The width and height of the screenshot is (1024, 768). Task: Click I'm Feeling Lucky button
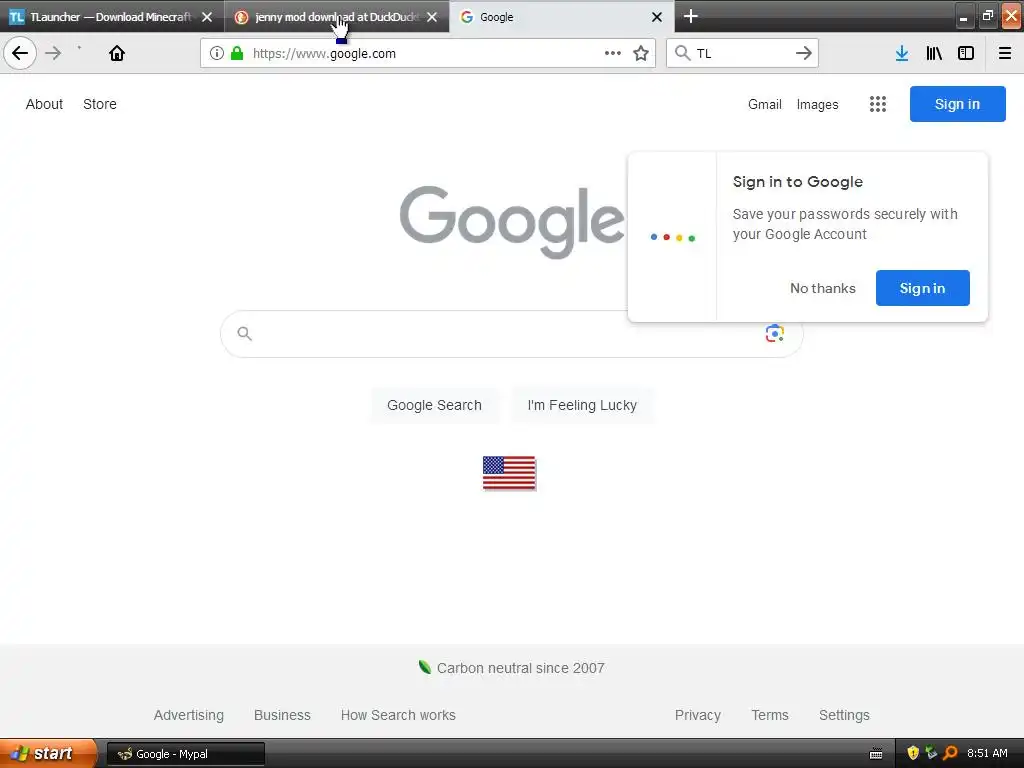(x=582, y=405)
